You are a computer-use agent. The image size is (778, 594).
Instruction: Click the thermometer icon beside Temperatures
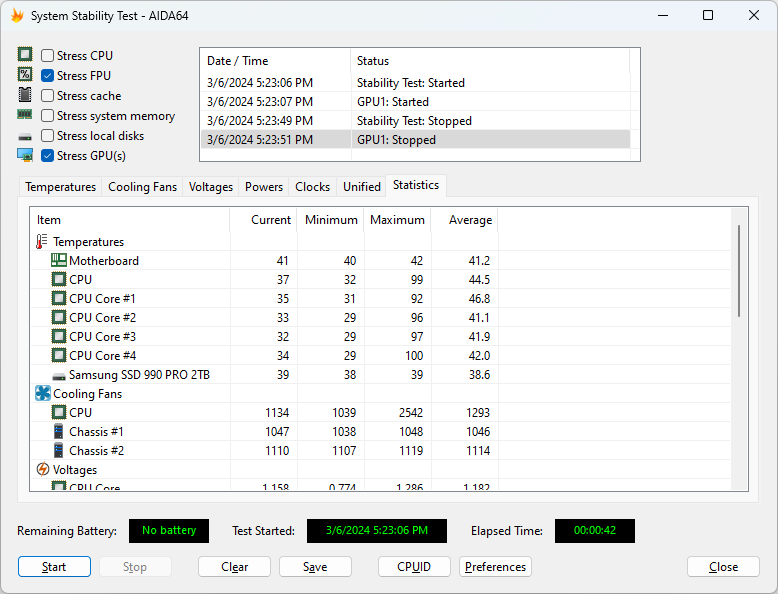click(42, 242)
